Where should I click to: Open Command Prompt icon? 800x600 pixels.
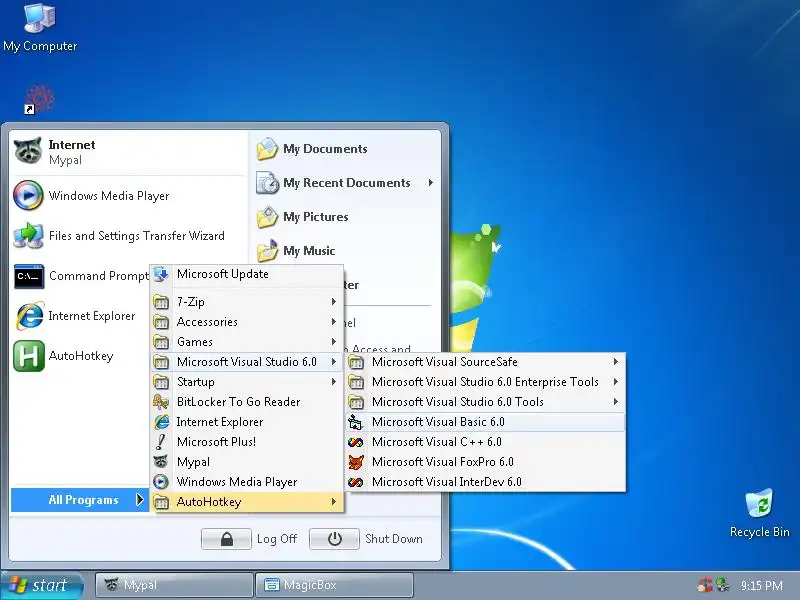[28, 276]
